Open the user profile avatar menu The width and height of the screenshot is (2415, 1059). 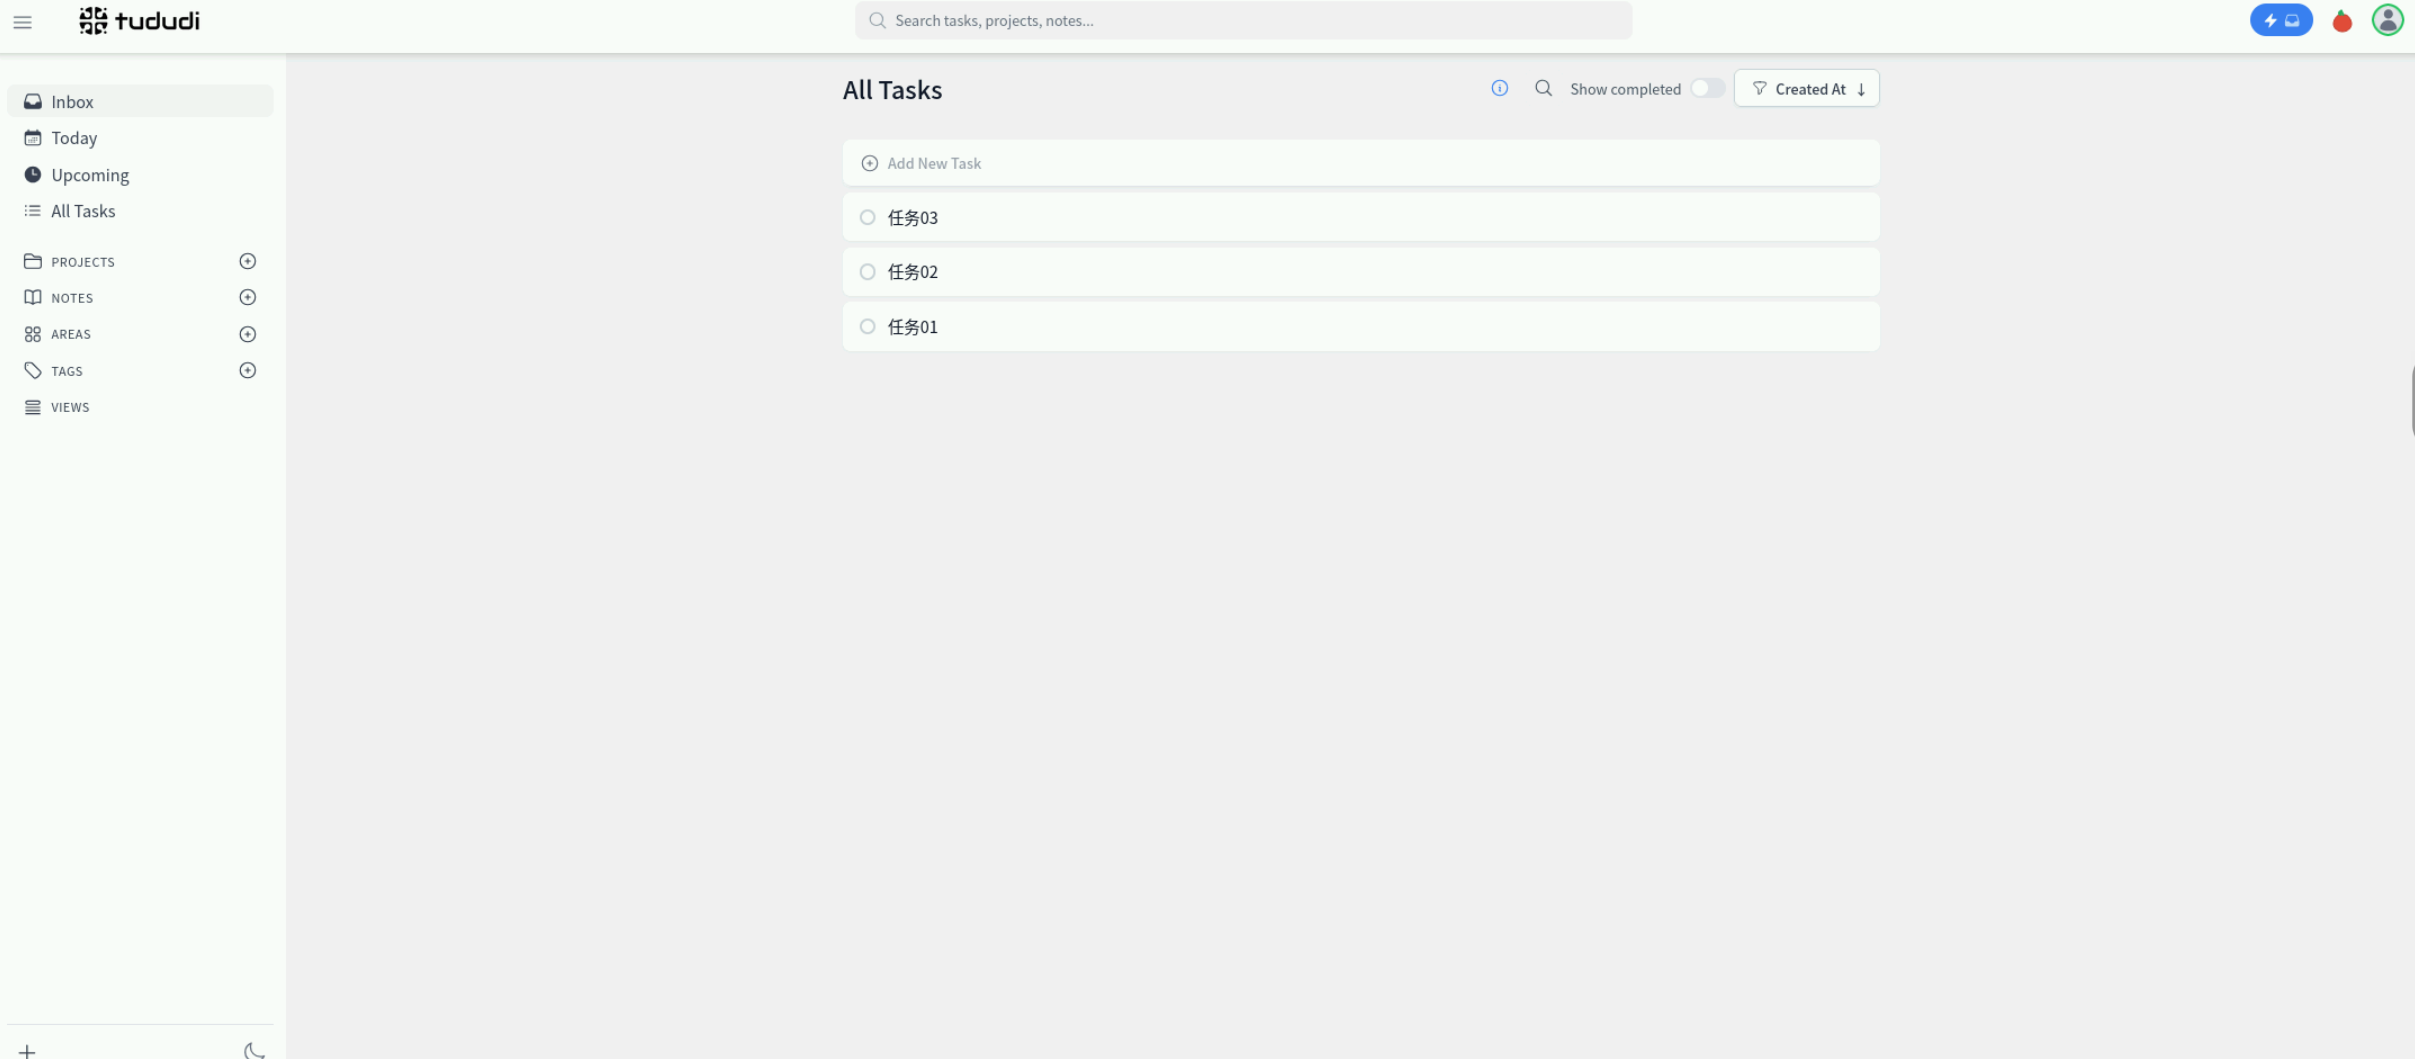pyautogui.click(x=2388, y=20)
